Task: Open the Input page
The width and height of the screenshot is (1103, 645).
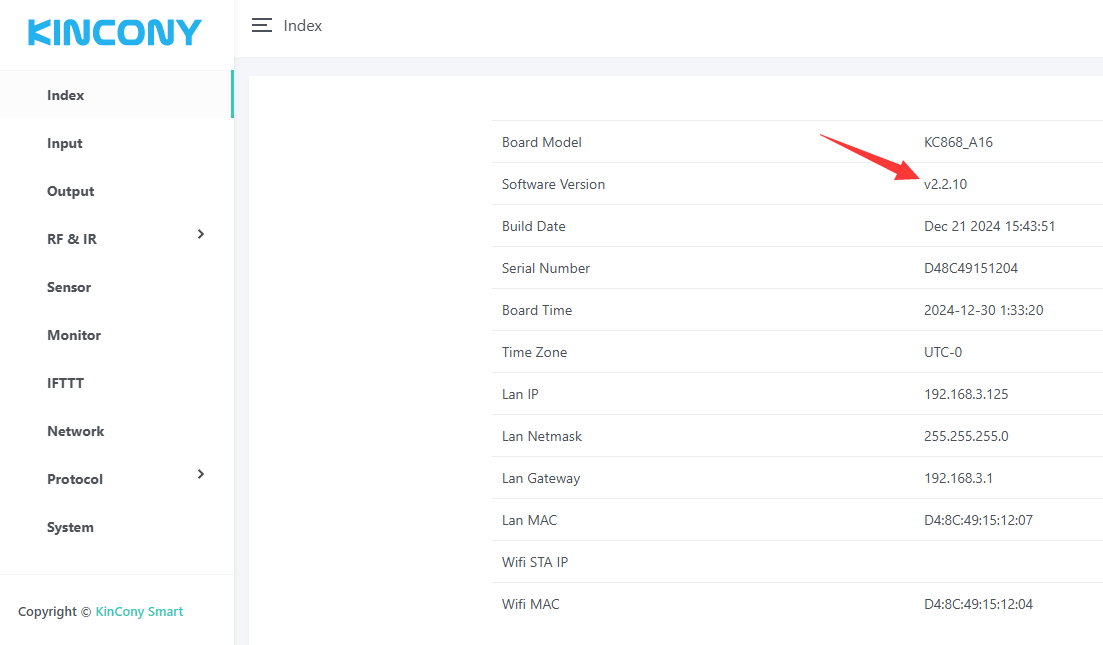Action: [x=65, y=143]
